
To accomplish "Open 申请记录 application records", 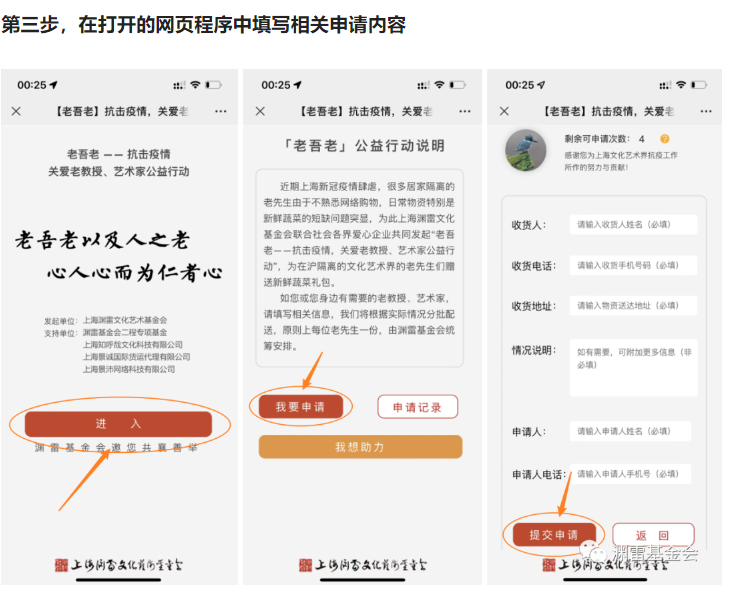I will click(x=417, y=407).
